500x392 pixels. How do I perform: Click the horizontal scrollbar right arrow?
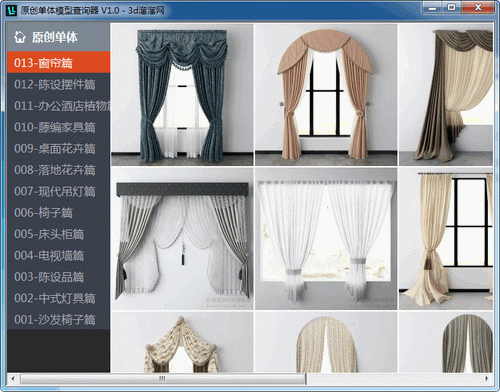point(487,378)
